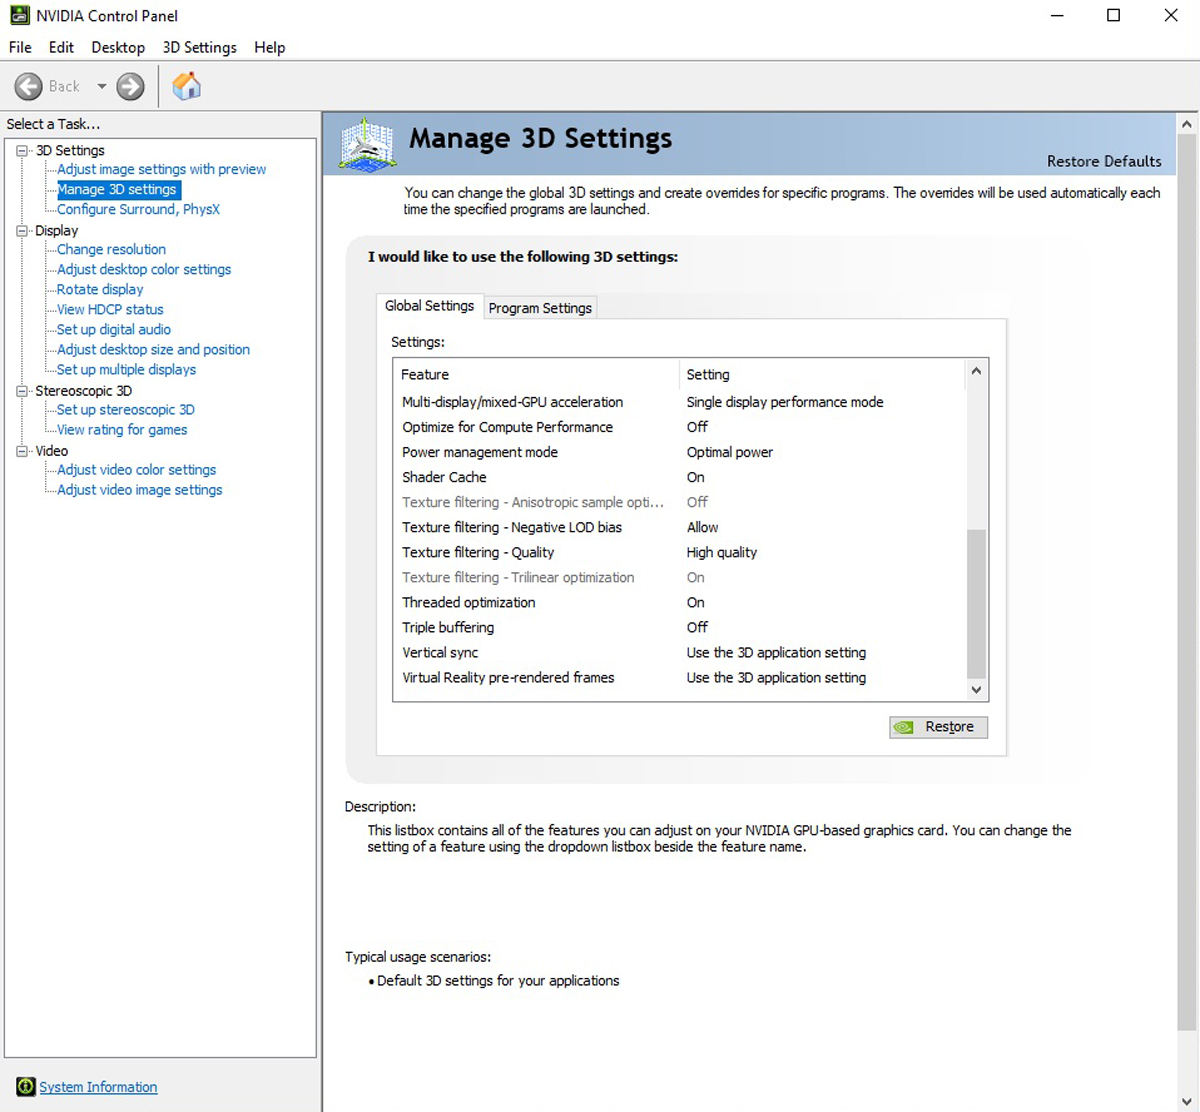Click the High quality setting value
The width and height of the screenshot is (1200, 1112).
pyautogui.click(x=721, y=552)
